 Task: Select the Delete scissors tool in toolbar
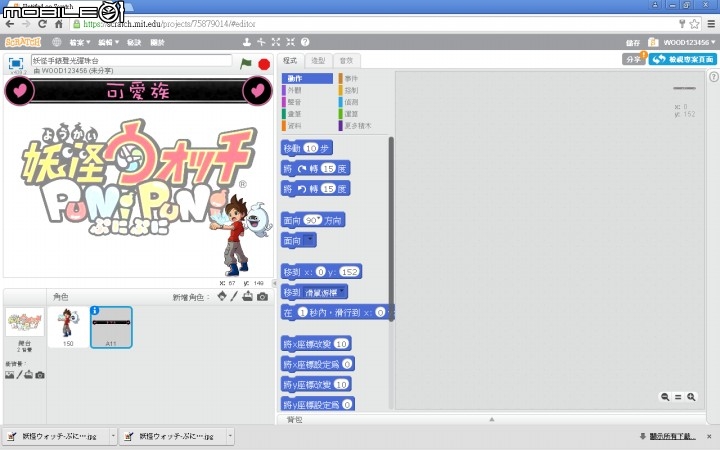pos(261,42)
